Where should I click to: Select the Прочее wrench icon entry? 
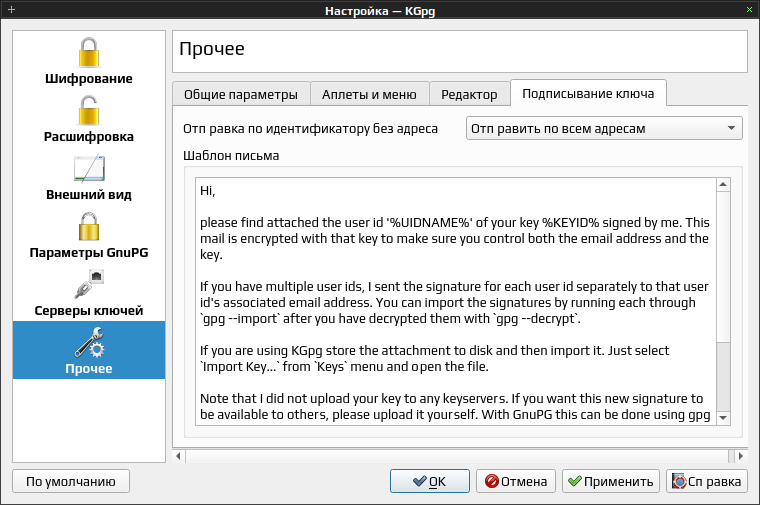point(89,350)
